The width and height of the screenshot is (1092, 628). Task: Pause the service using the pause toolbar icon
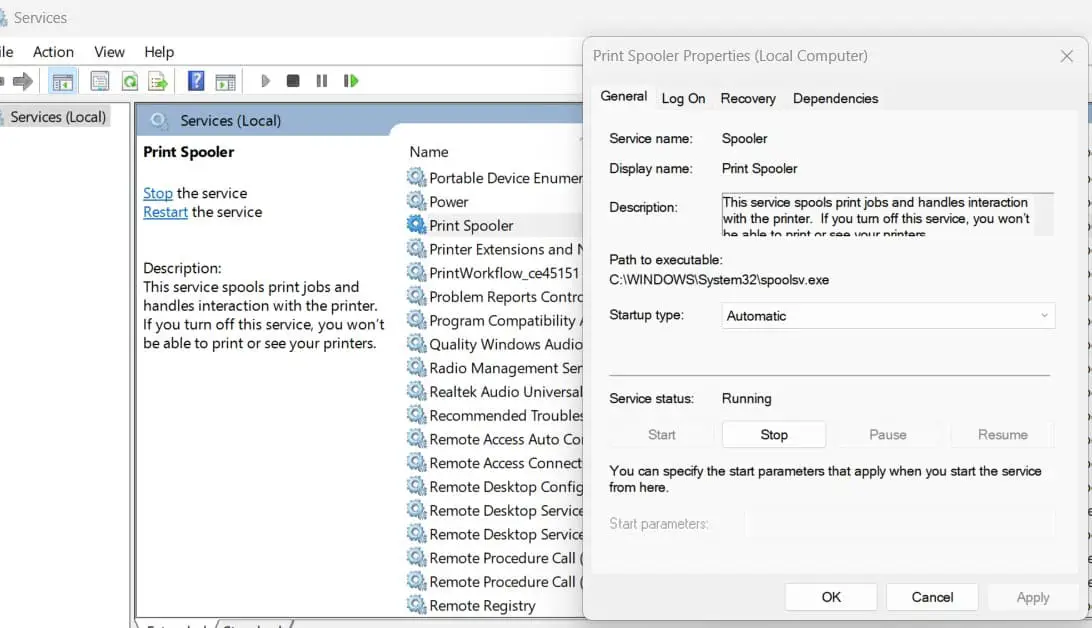[x=321, y=81]
